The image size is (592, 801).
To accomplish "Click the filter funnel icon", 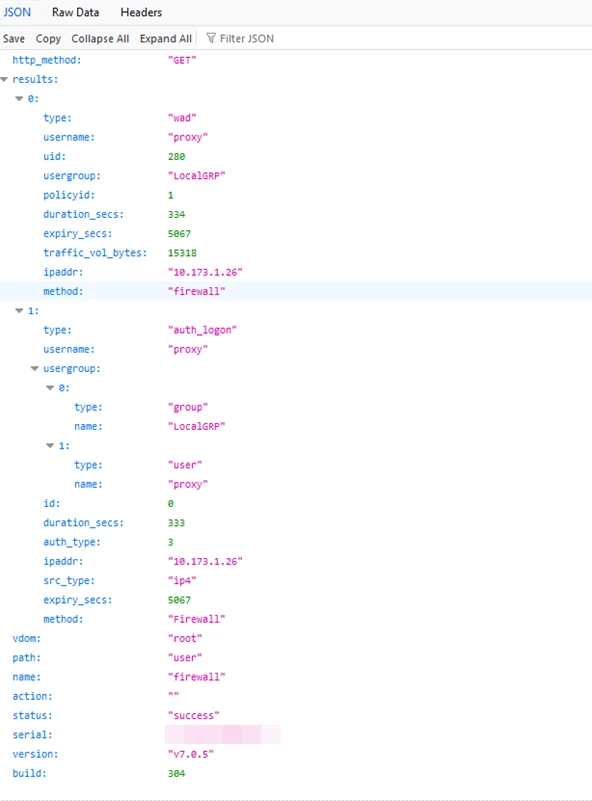I will (210, 38).
